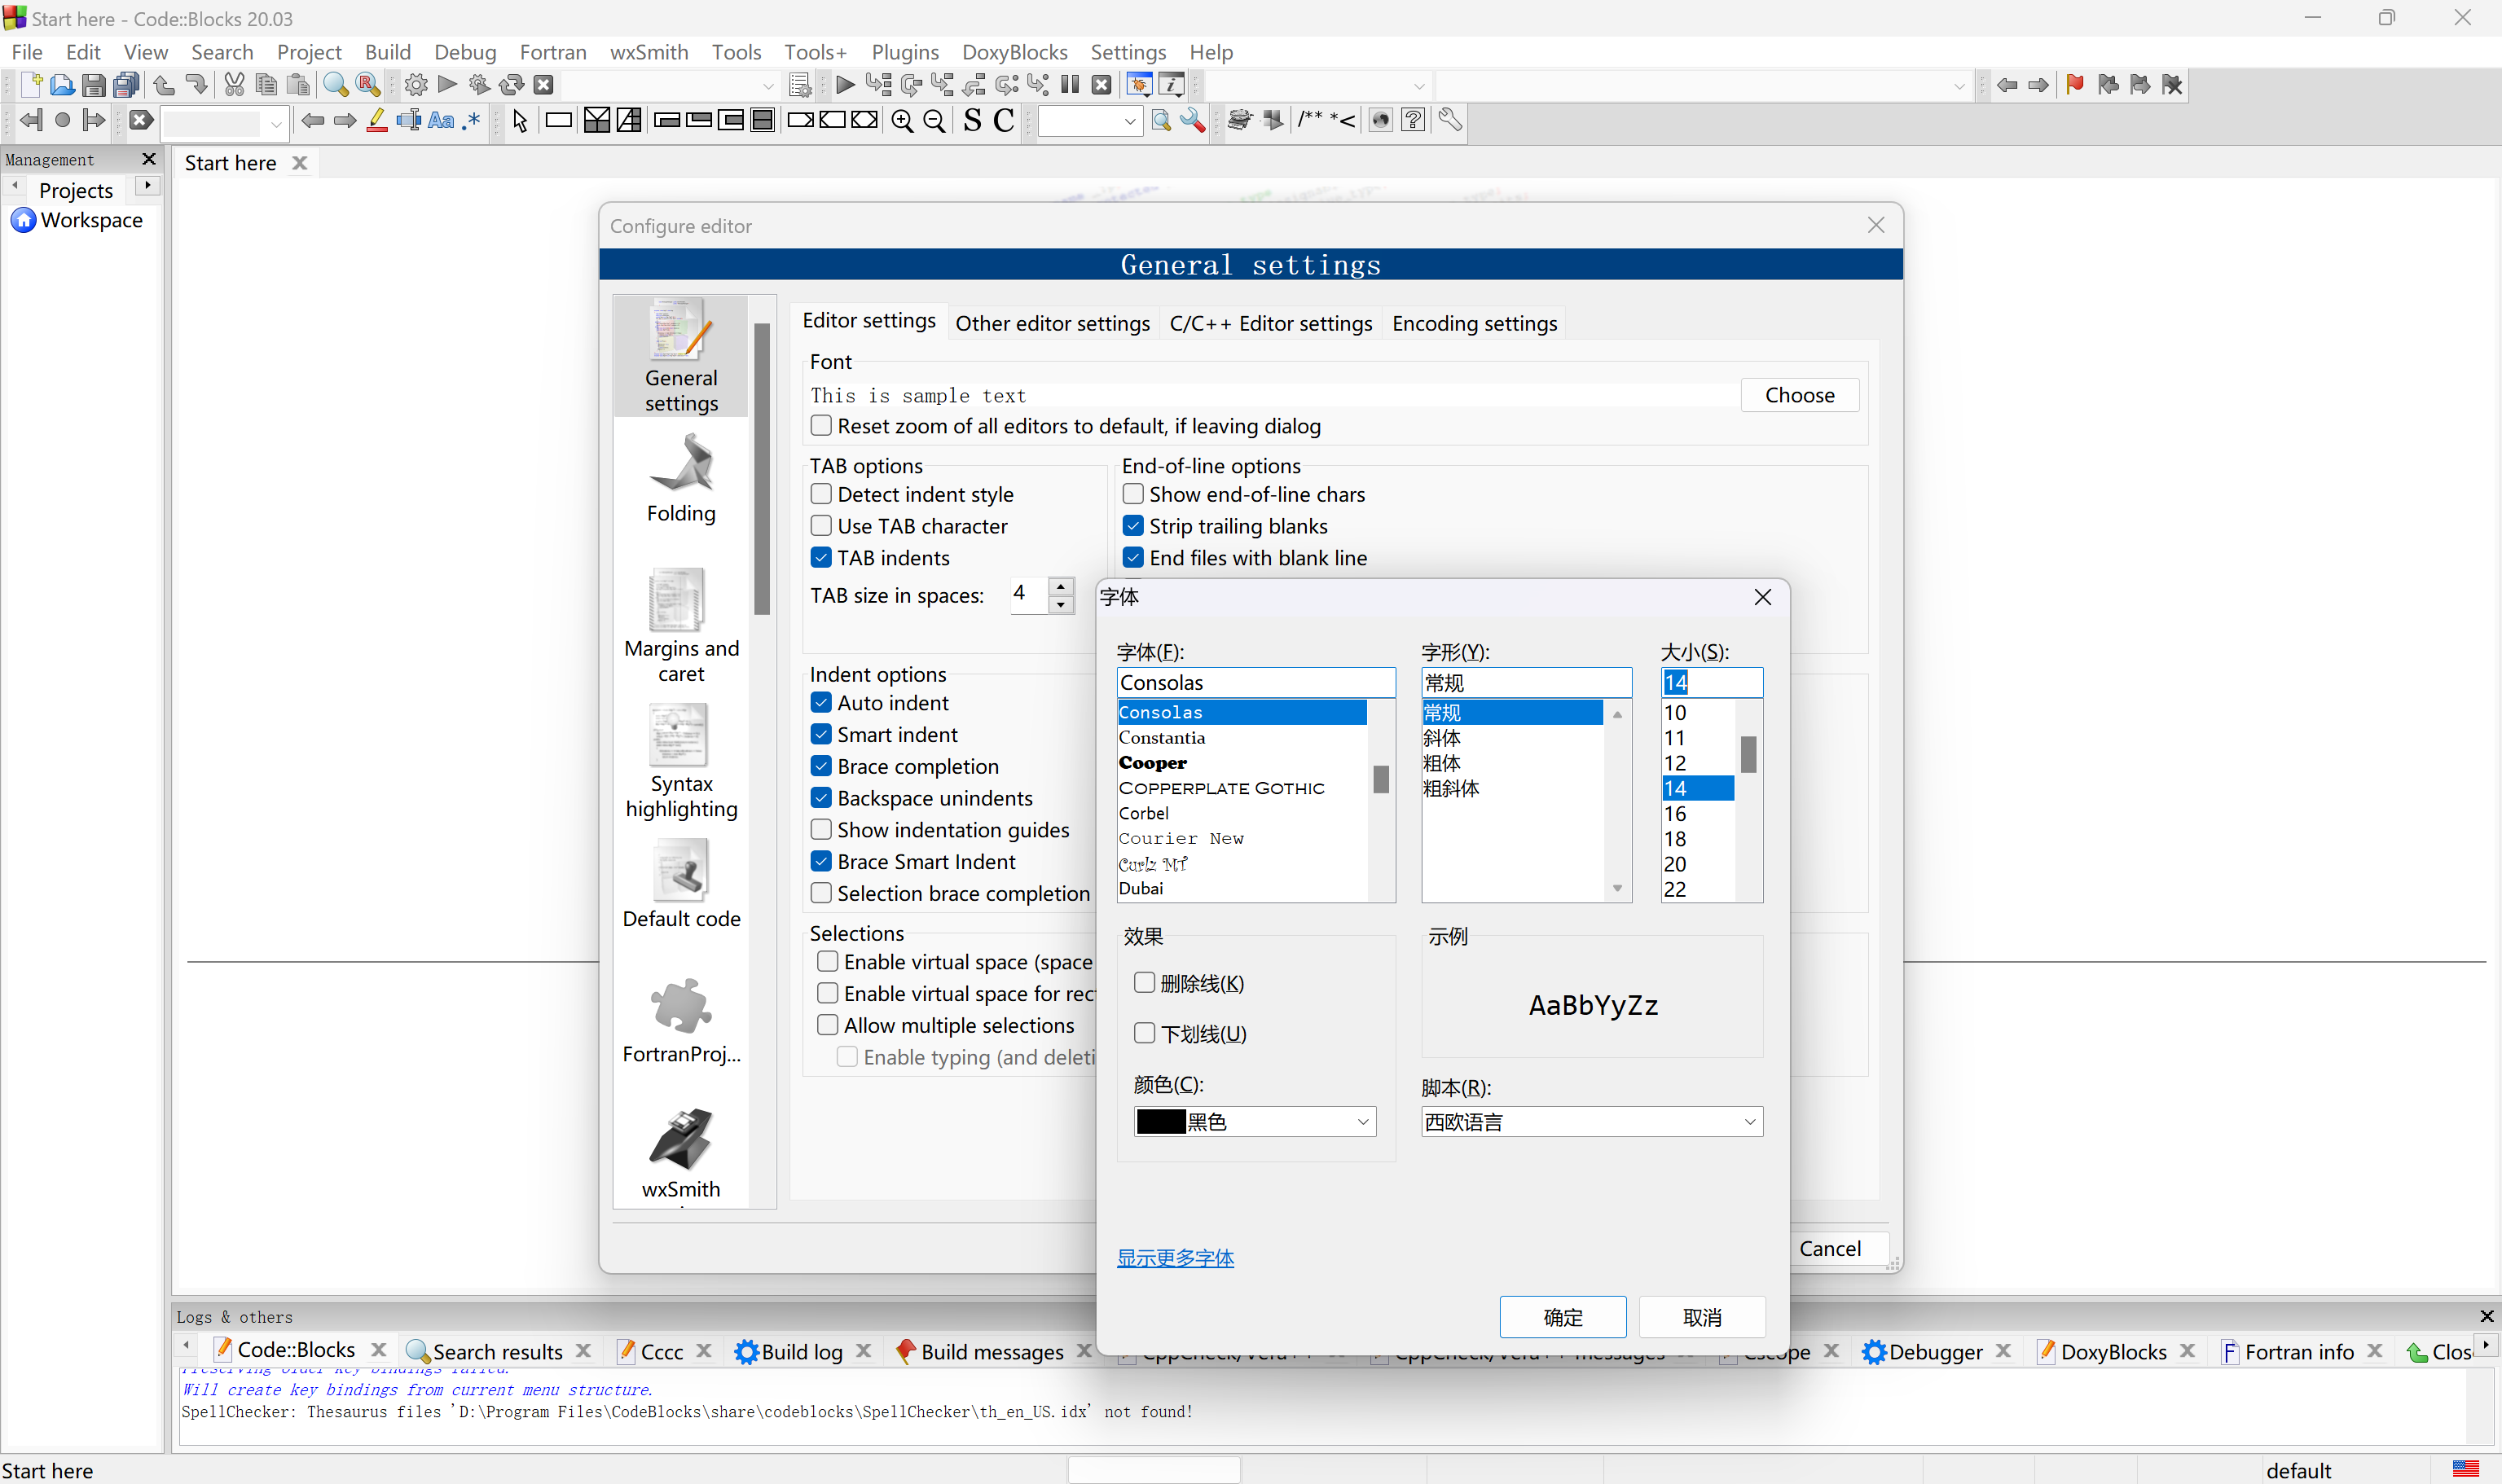Click the Build gear icon
The height and width of the screenshot is (1484, 2502).
tap(416, 85)
